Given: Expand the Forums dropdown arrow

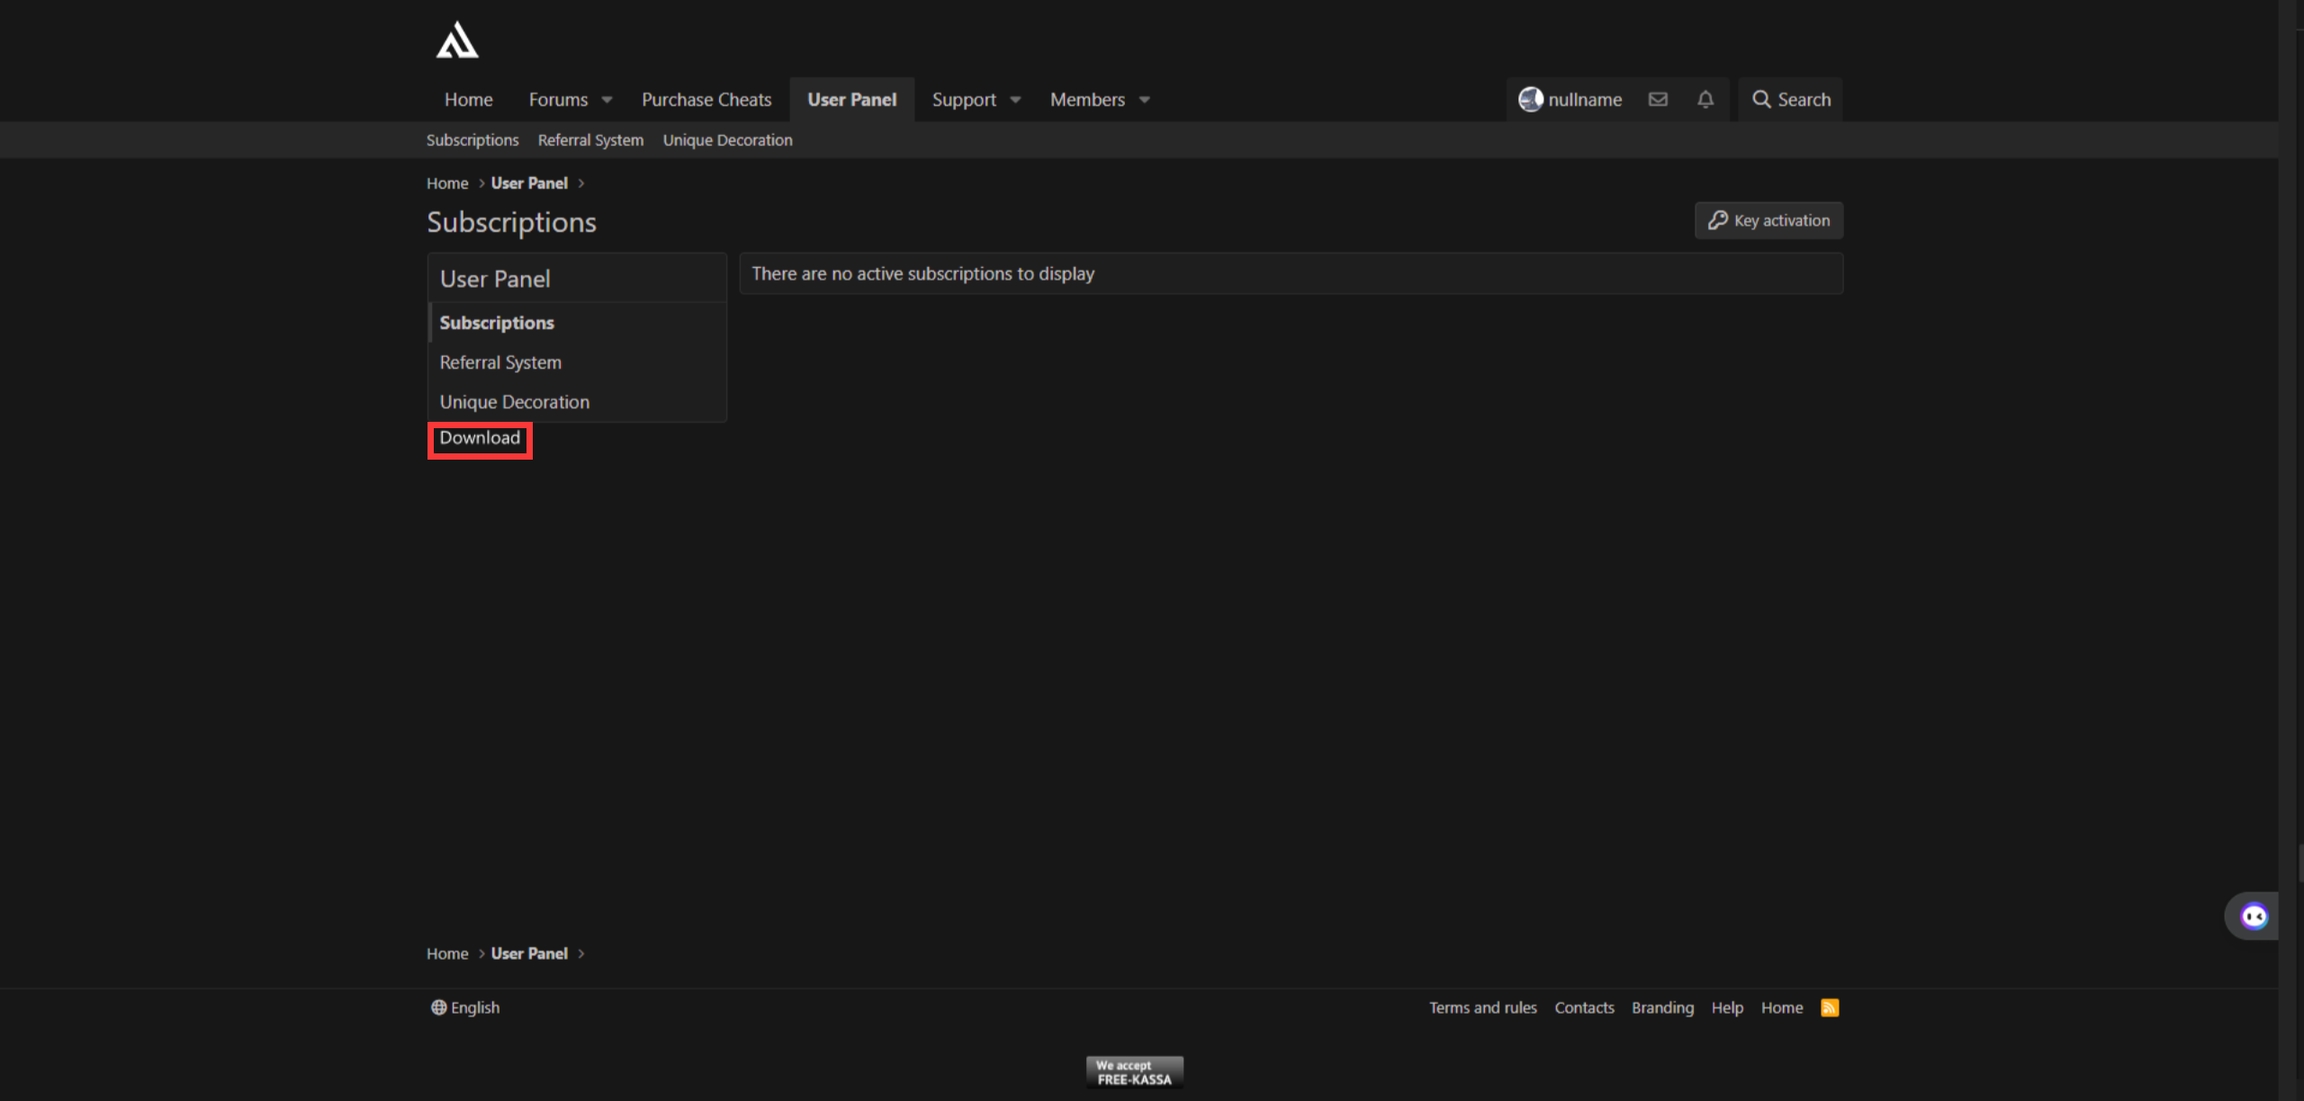Looking at the screenshot, I should click(607, 100).
